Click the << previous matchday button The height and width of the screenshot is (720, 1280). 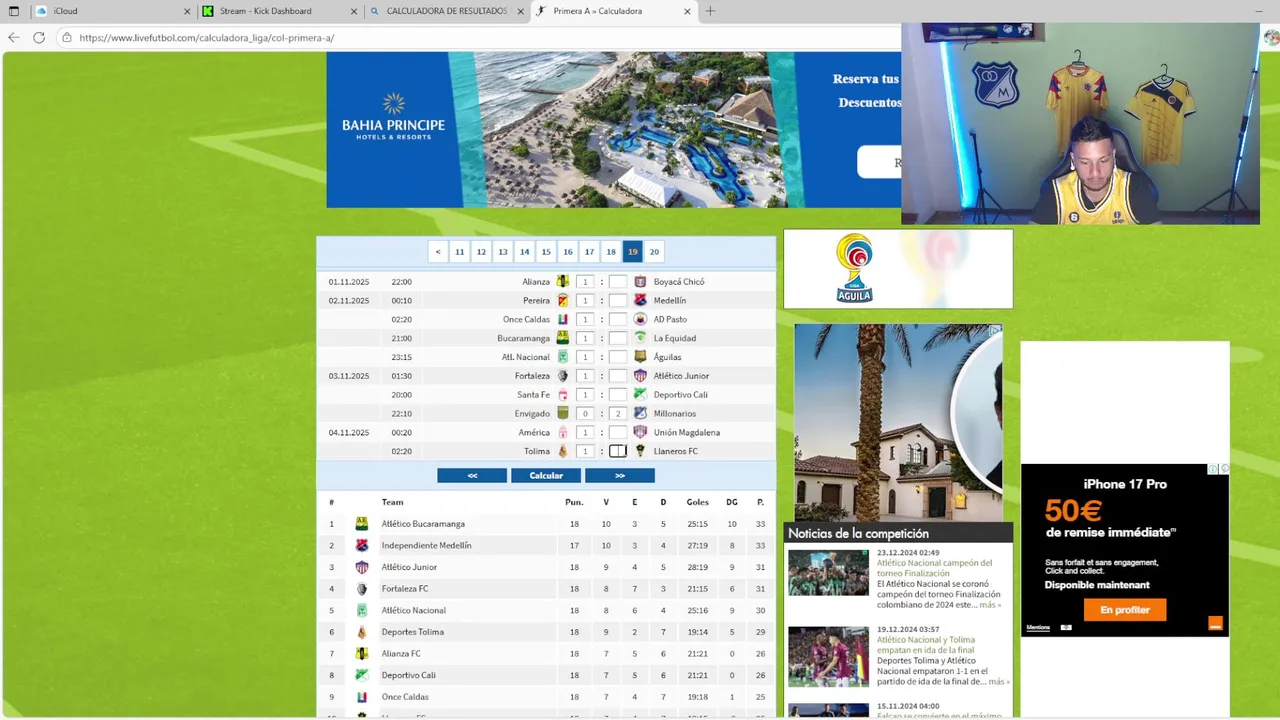[x=472, y=476]
